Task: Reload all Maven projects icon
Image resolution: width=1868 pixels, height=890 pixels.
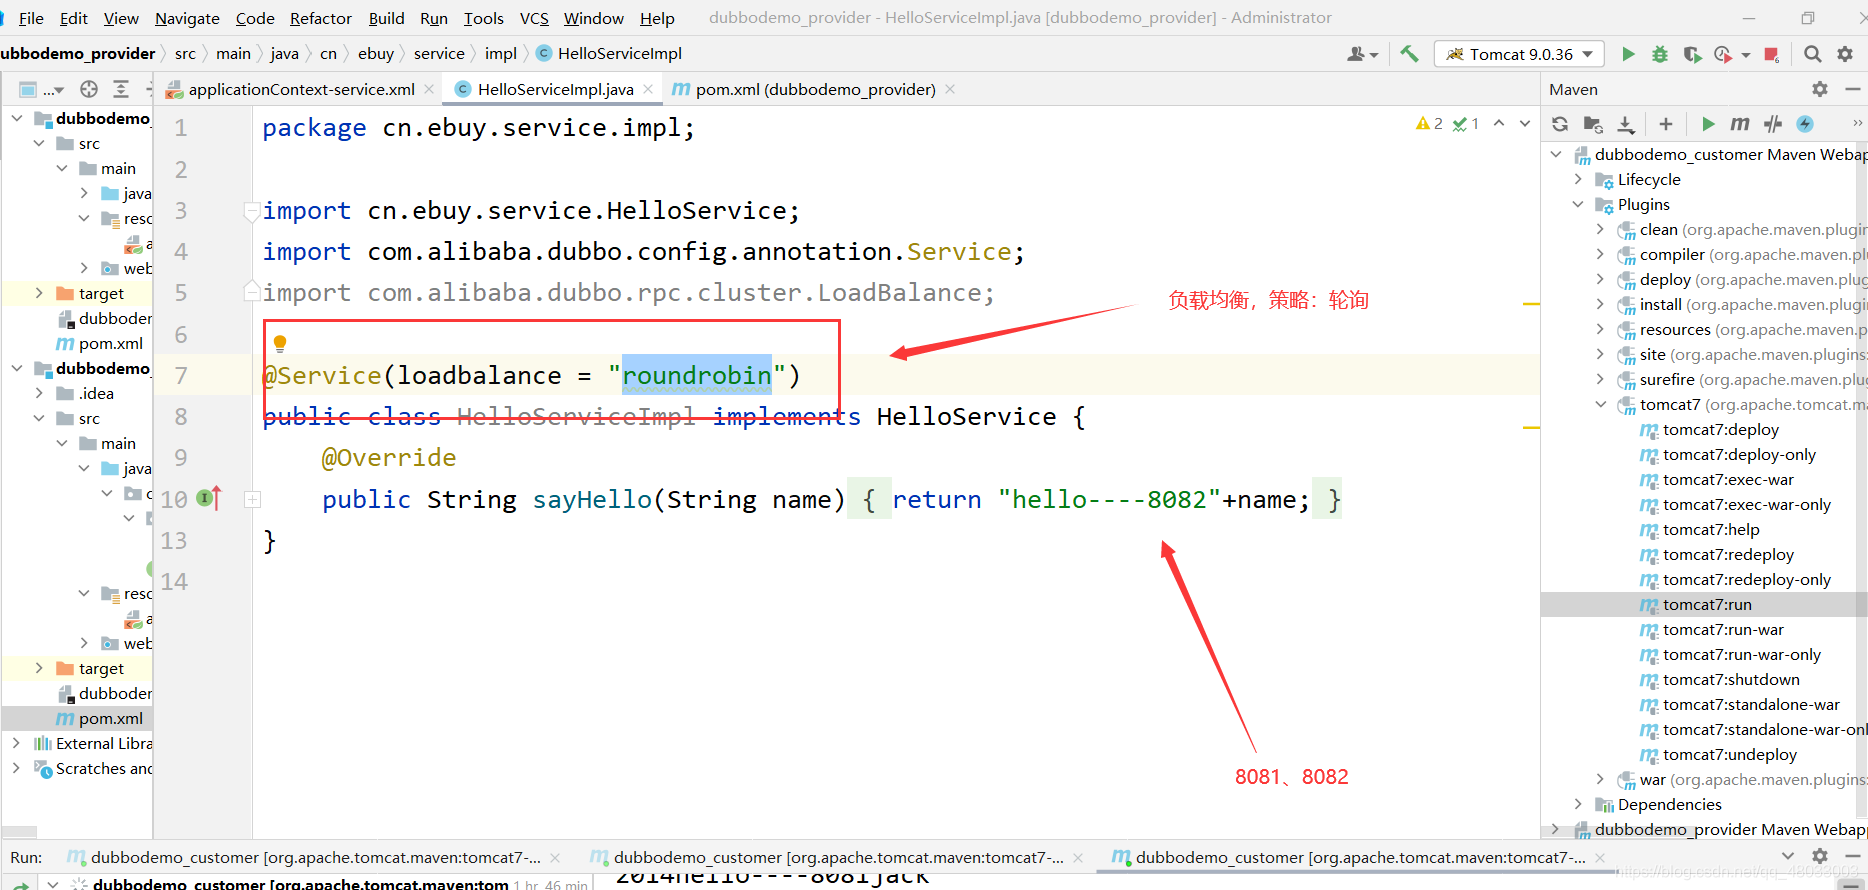Action: [x=1560, y=124]
